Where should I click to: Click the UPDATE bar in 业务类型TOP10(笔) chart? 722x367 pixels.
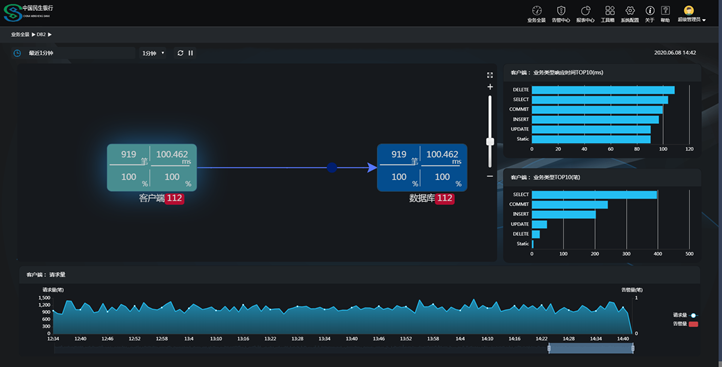(x=539, y=224)
